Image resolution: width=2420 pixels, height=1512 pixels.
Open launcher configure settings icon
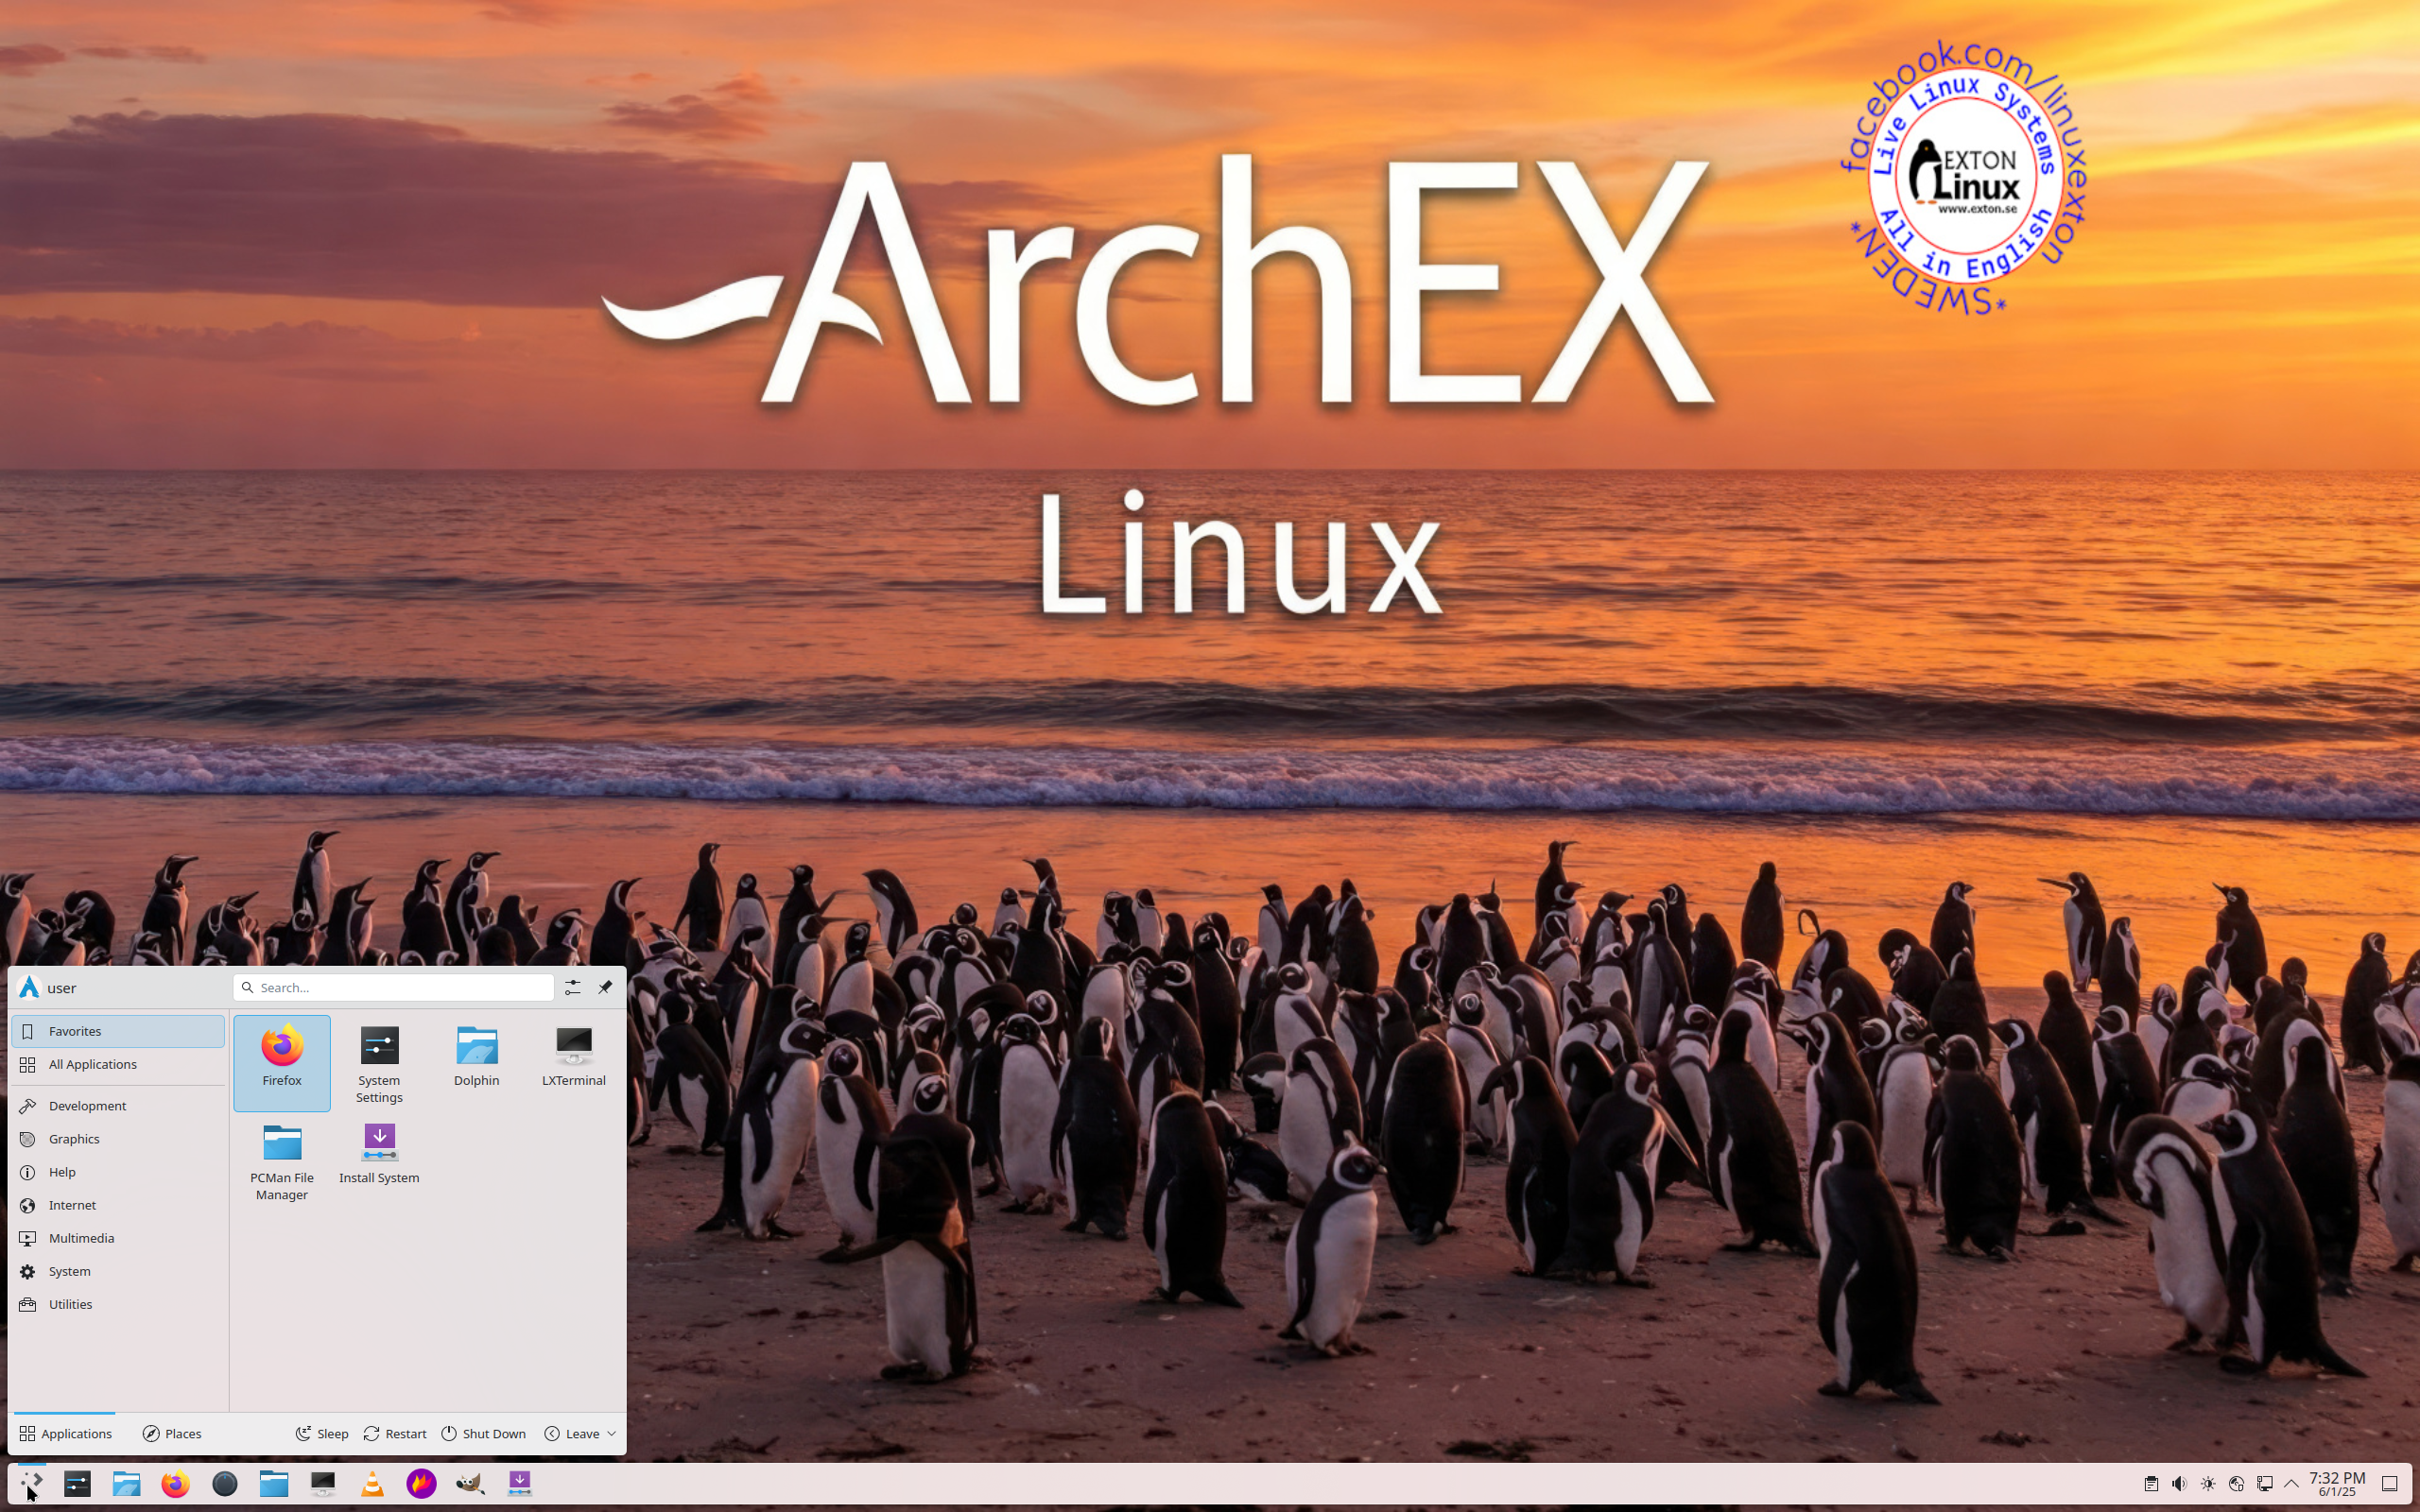pos(572,987)
